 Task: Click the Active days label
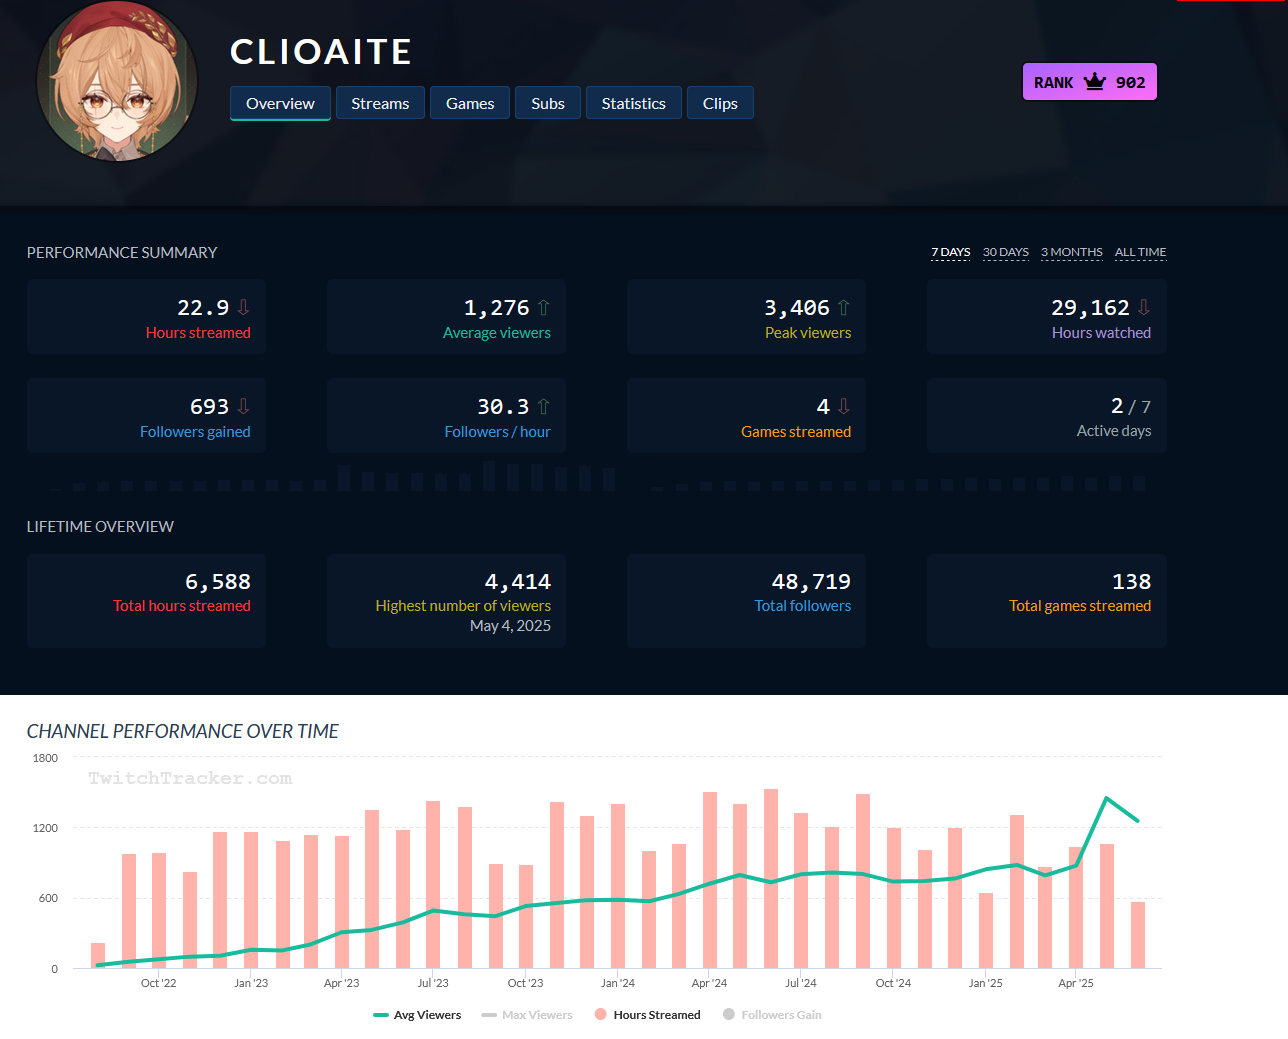pos(1114,431)
